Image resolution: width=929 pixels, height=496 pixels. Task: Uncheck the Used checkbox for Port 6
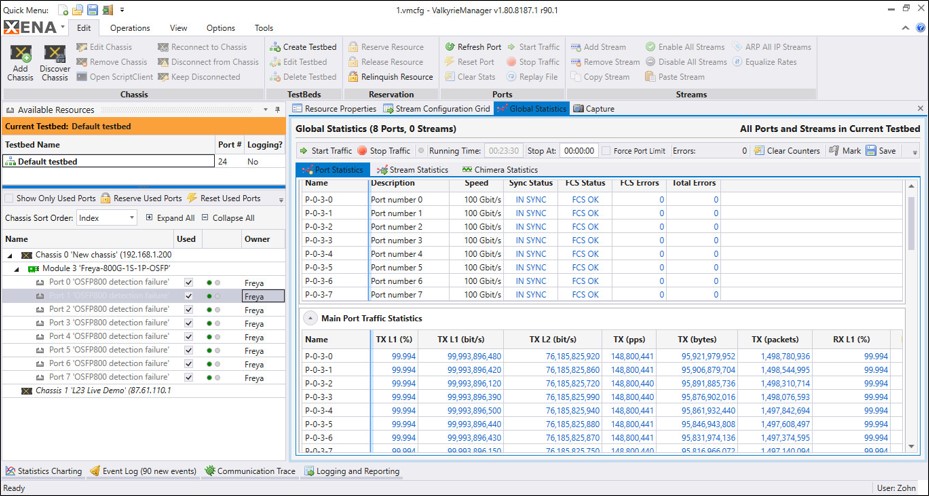pyautogui.click(x=188, y=364)
